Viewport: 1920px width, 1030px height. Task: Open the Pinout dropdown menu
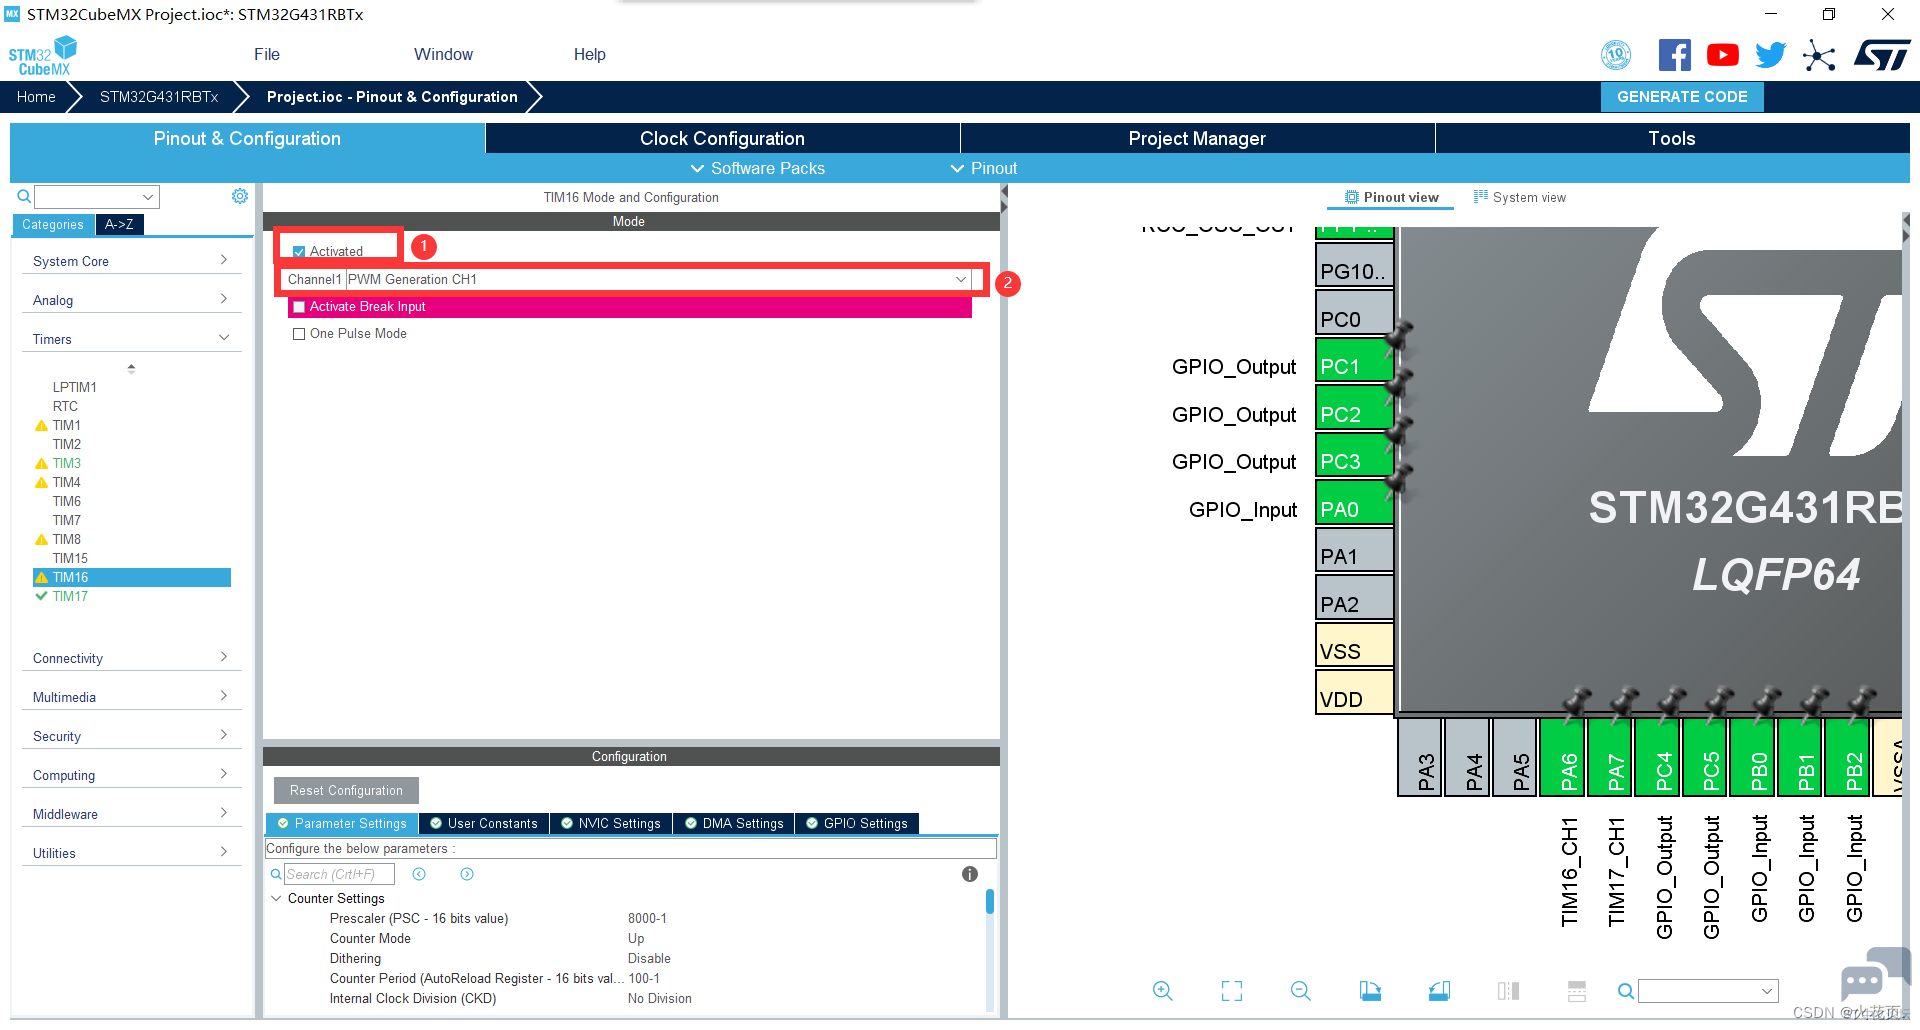pos(984,168)
